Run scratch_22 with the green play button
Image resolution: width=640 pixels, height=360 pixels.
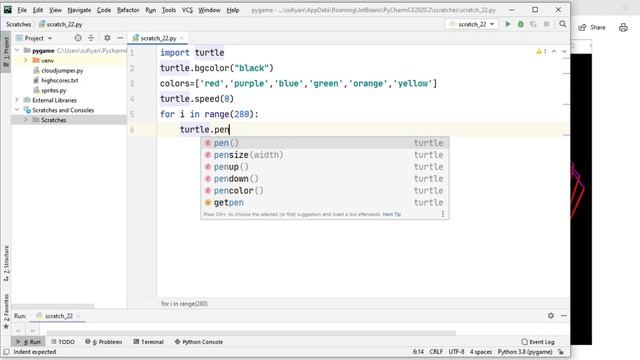coord(508,24)
